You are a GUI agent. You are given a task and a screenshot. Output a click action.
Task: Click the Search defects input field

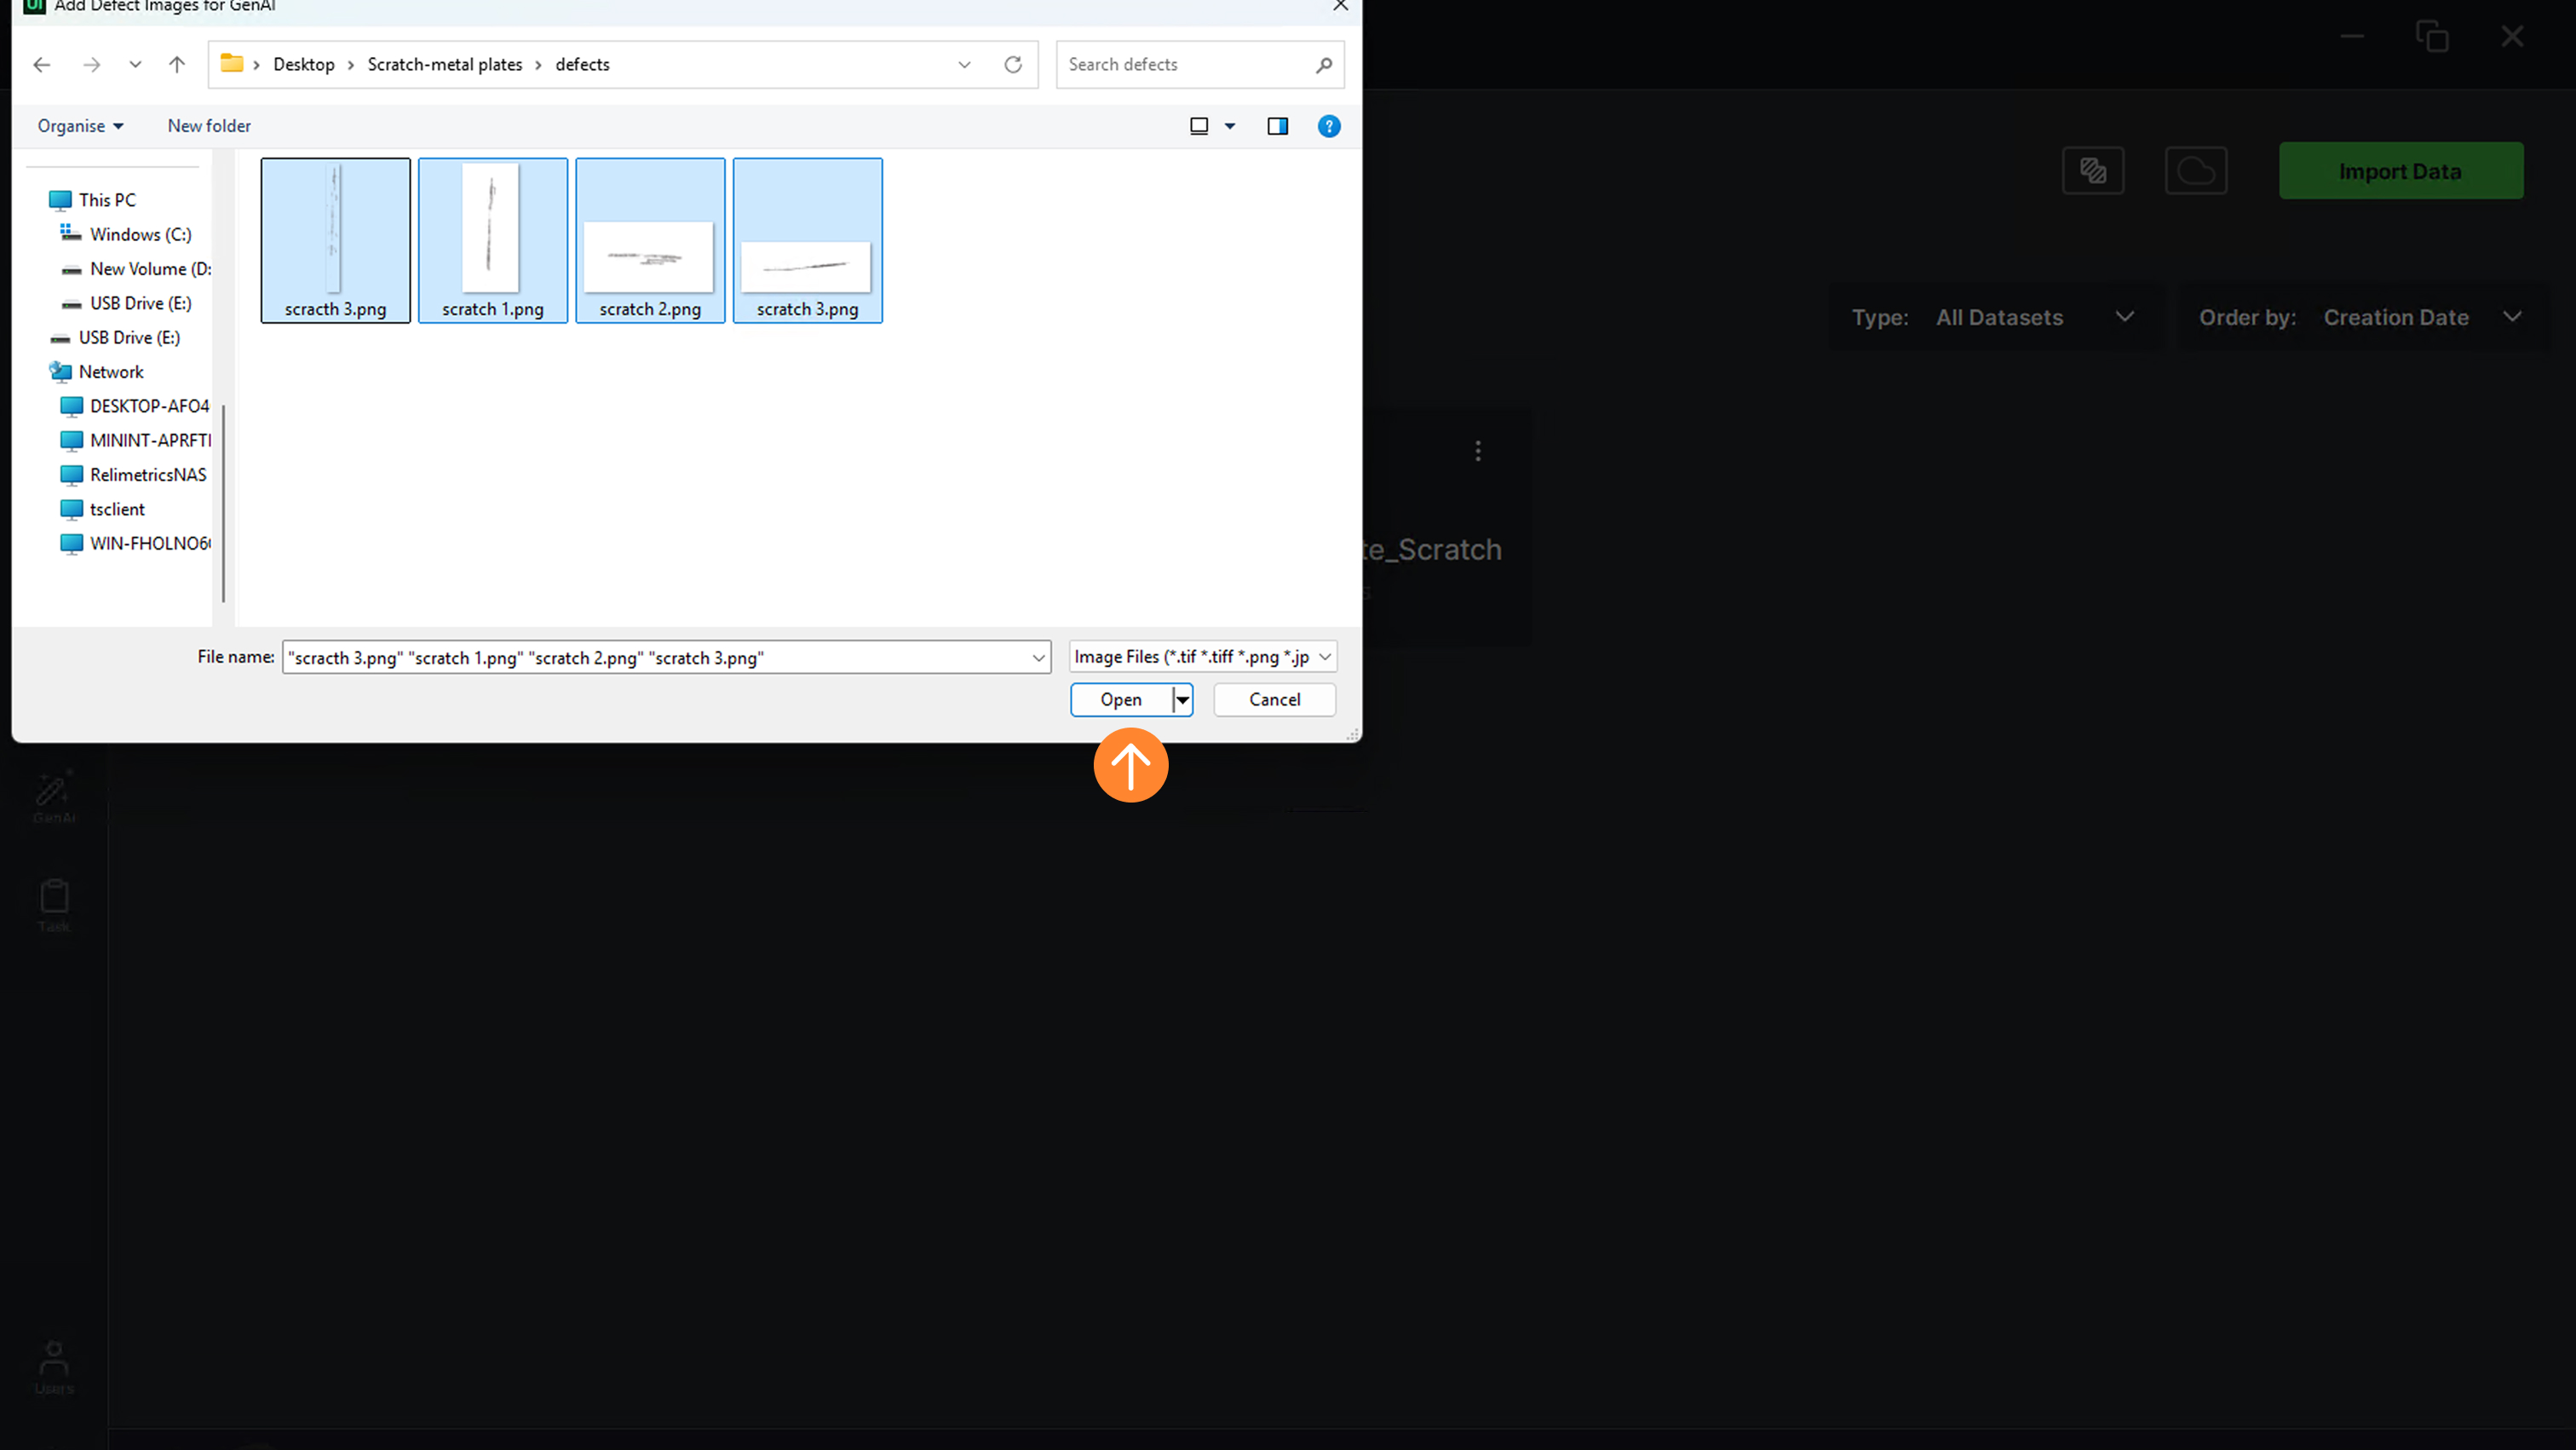pos(1185,65)
